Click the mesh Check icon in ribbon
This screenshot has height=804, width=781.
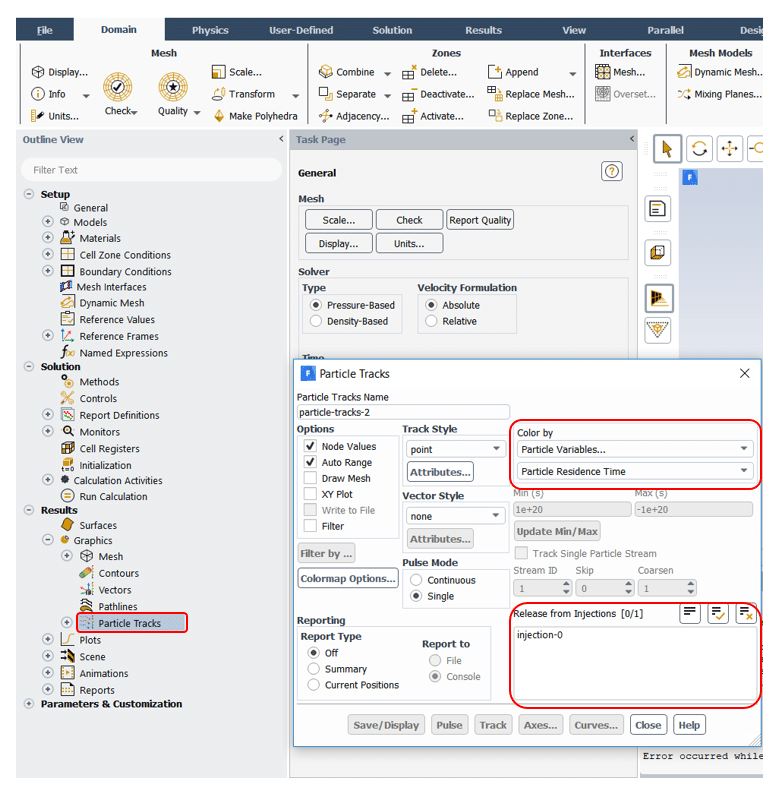(119, 88)
